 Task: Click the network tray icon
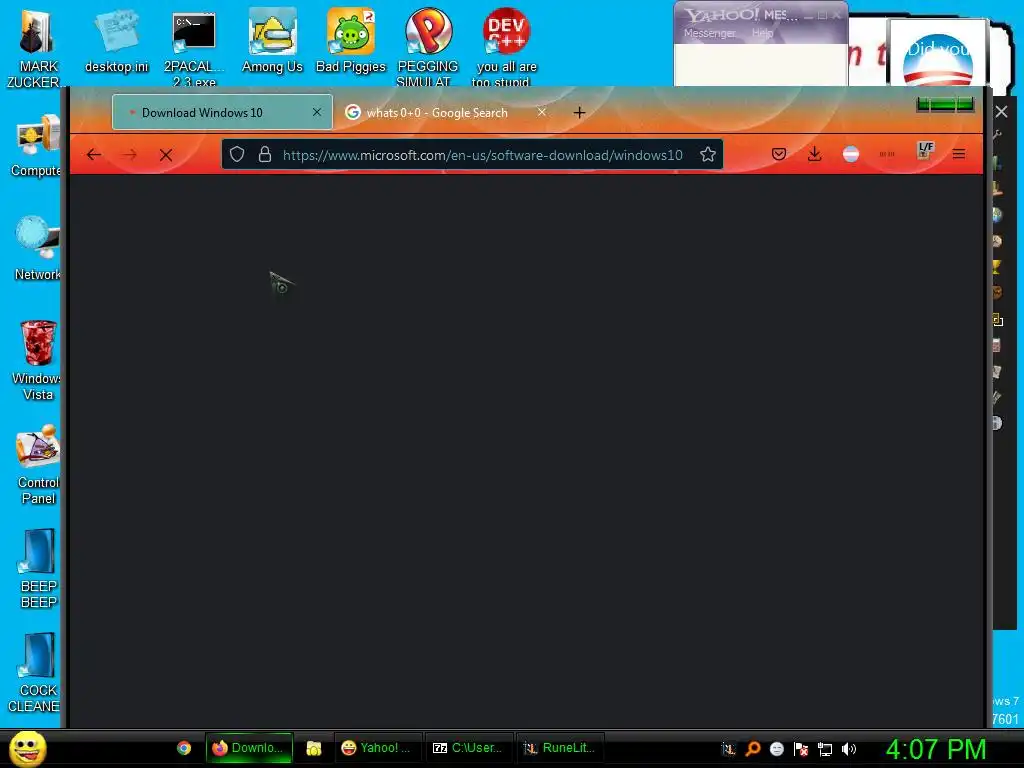[825, 748]
